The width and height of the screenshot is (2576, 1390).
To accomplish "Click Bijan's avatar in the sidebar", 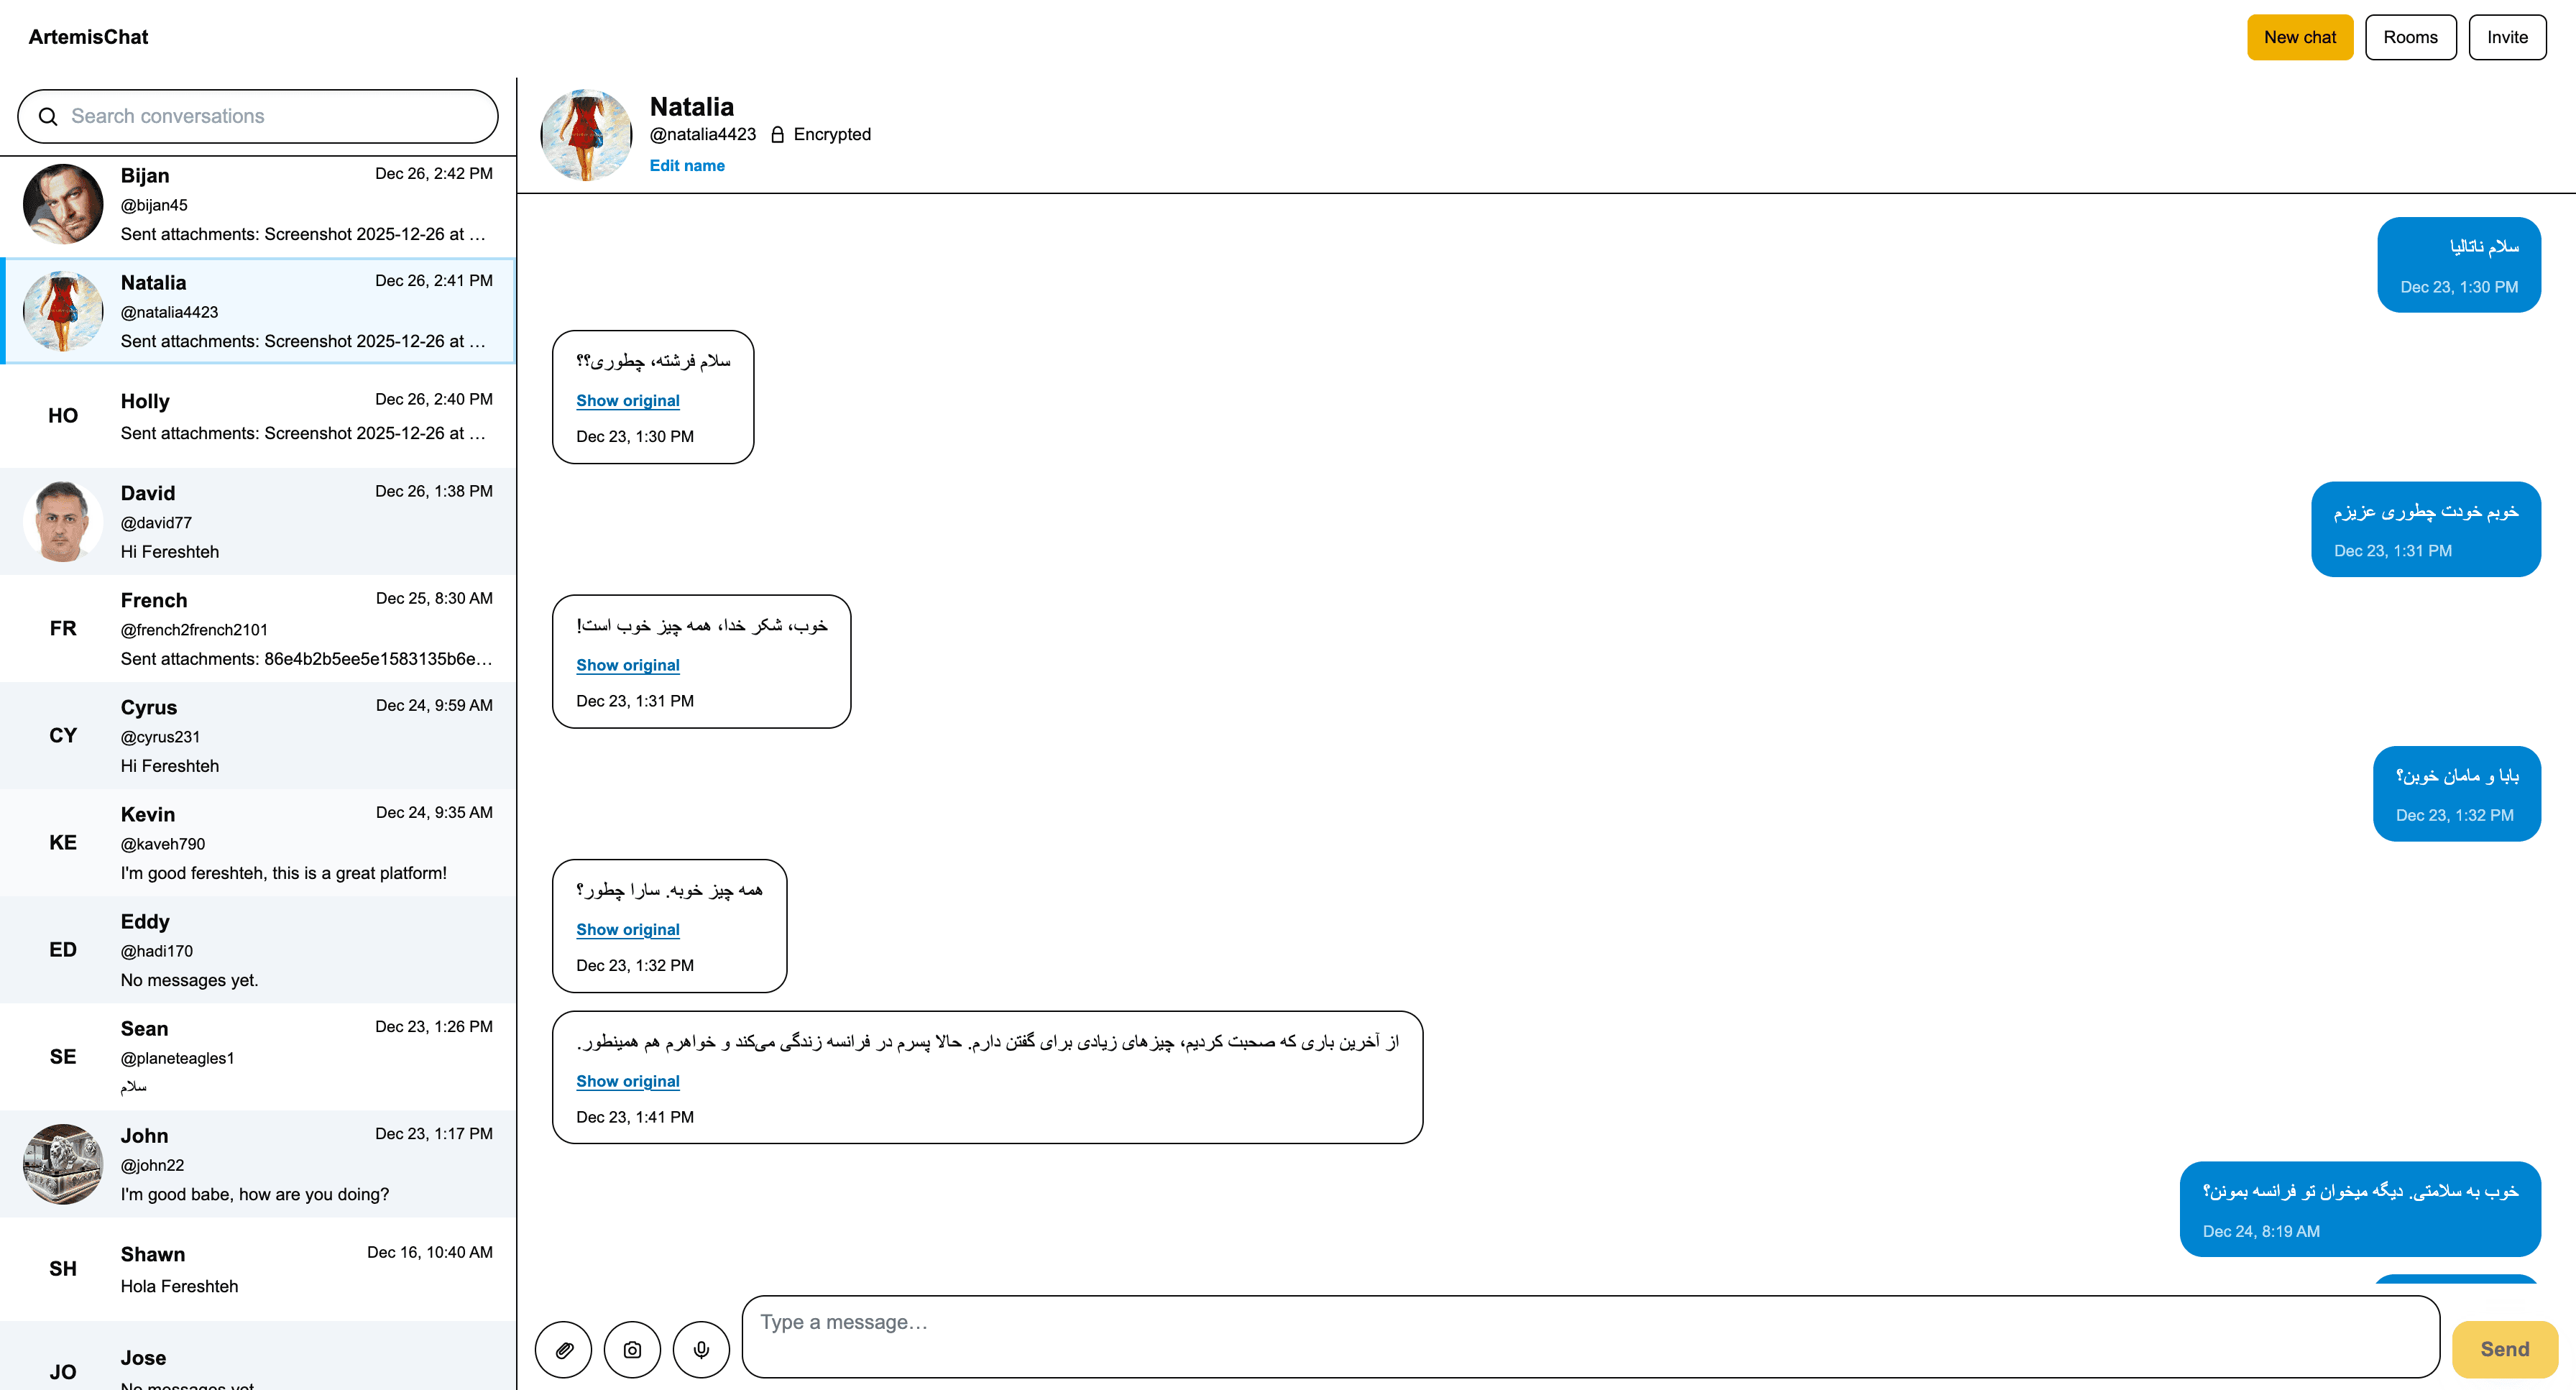I will [62, 204].
